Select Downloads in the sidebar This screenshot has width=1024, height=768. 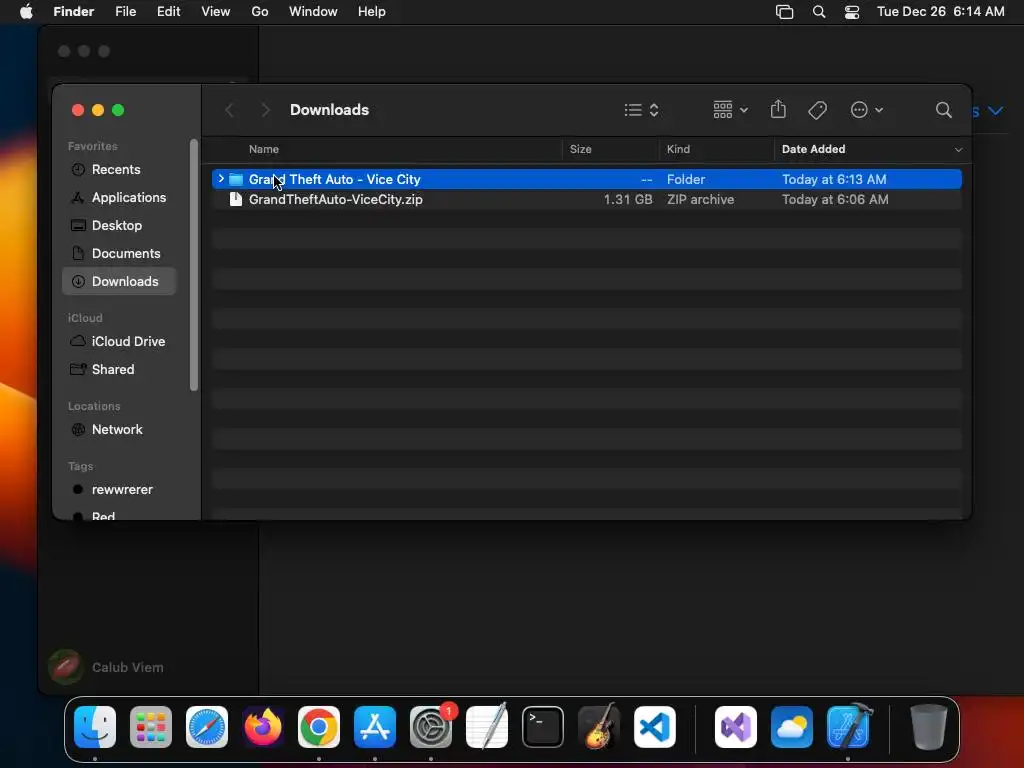tap(119, 281)
